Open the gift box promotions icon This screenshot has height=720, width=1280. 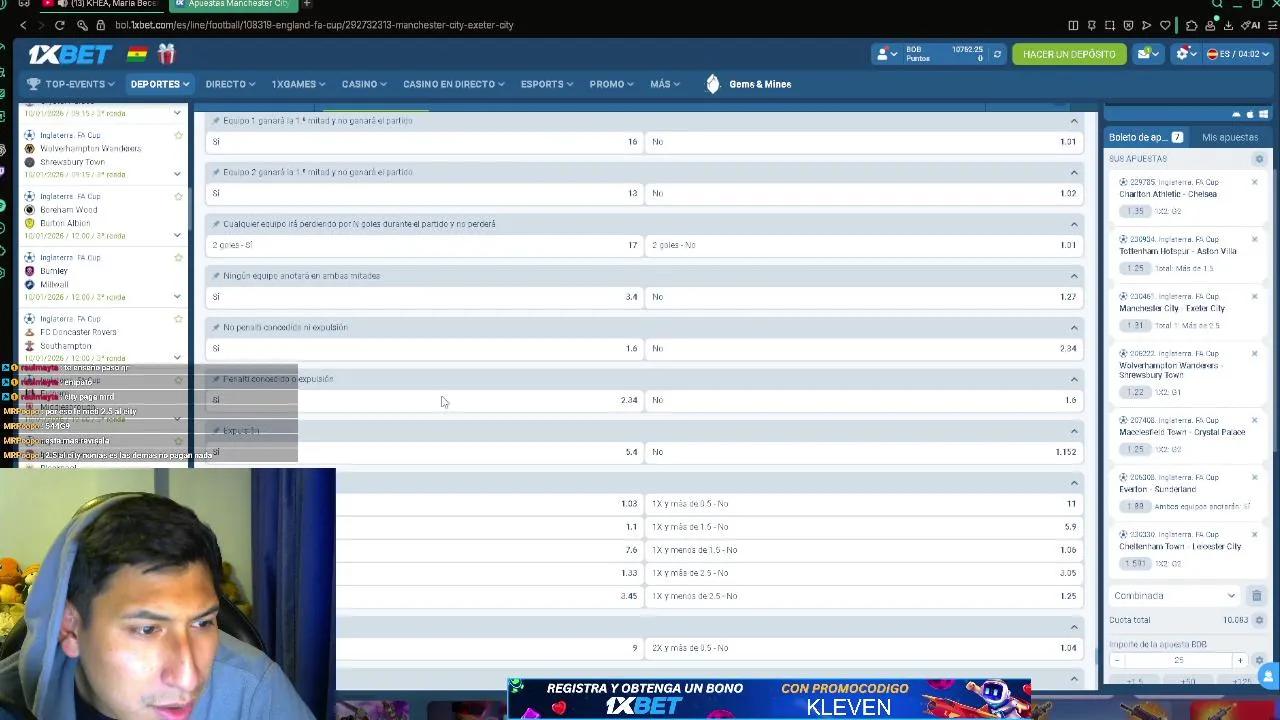pyautogui.click(x=166, y=53)
